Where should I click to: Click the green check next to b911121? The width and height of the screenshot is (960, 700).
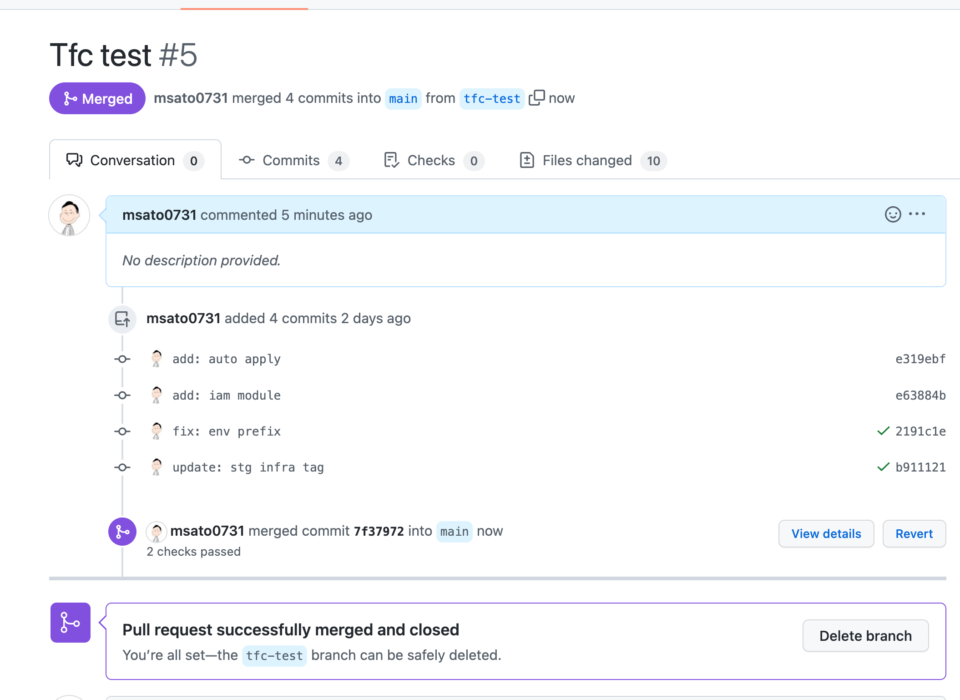(883, 467)
